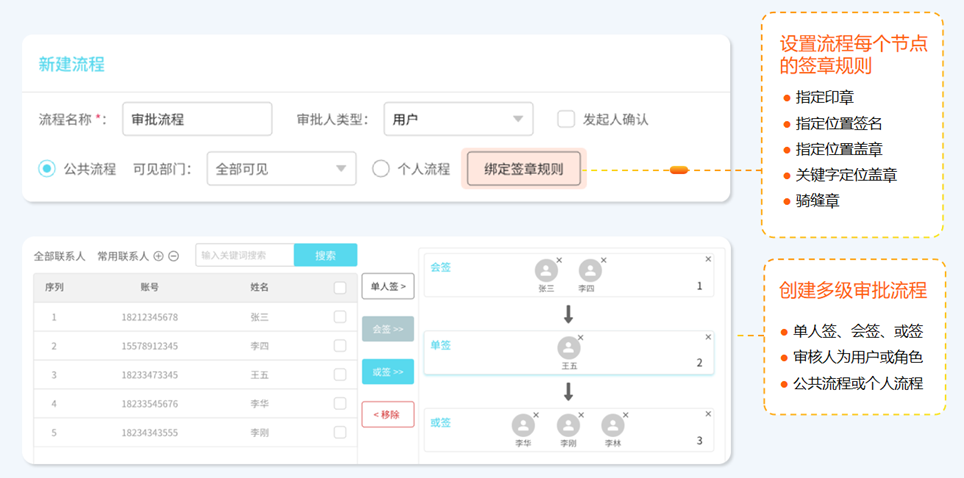Click the minus icon next to 常用联系人

click(x=173, y=257)
